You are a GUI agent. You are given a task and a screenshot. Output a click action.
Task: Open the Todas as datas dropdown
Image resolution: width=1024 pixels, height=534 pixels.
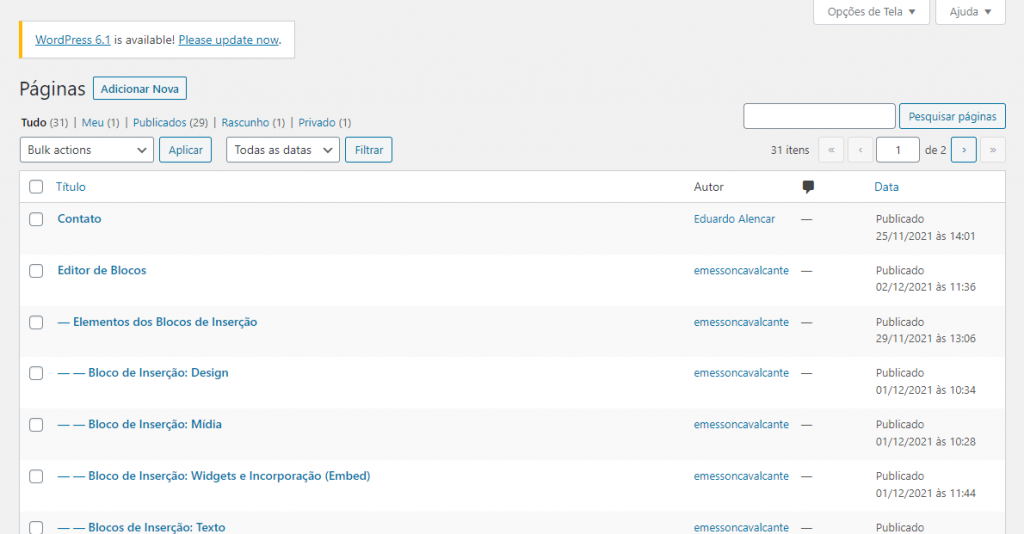(x=283, y=149)
